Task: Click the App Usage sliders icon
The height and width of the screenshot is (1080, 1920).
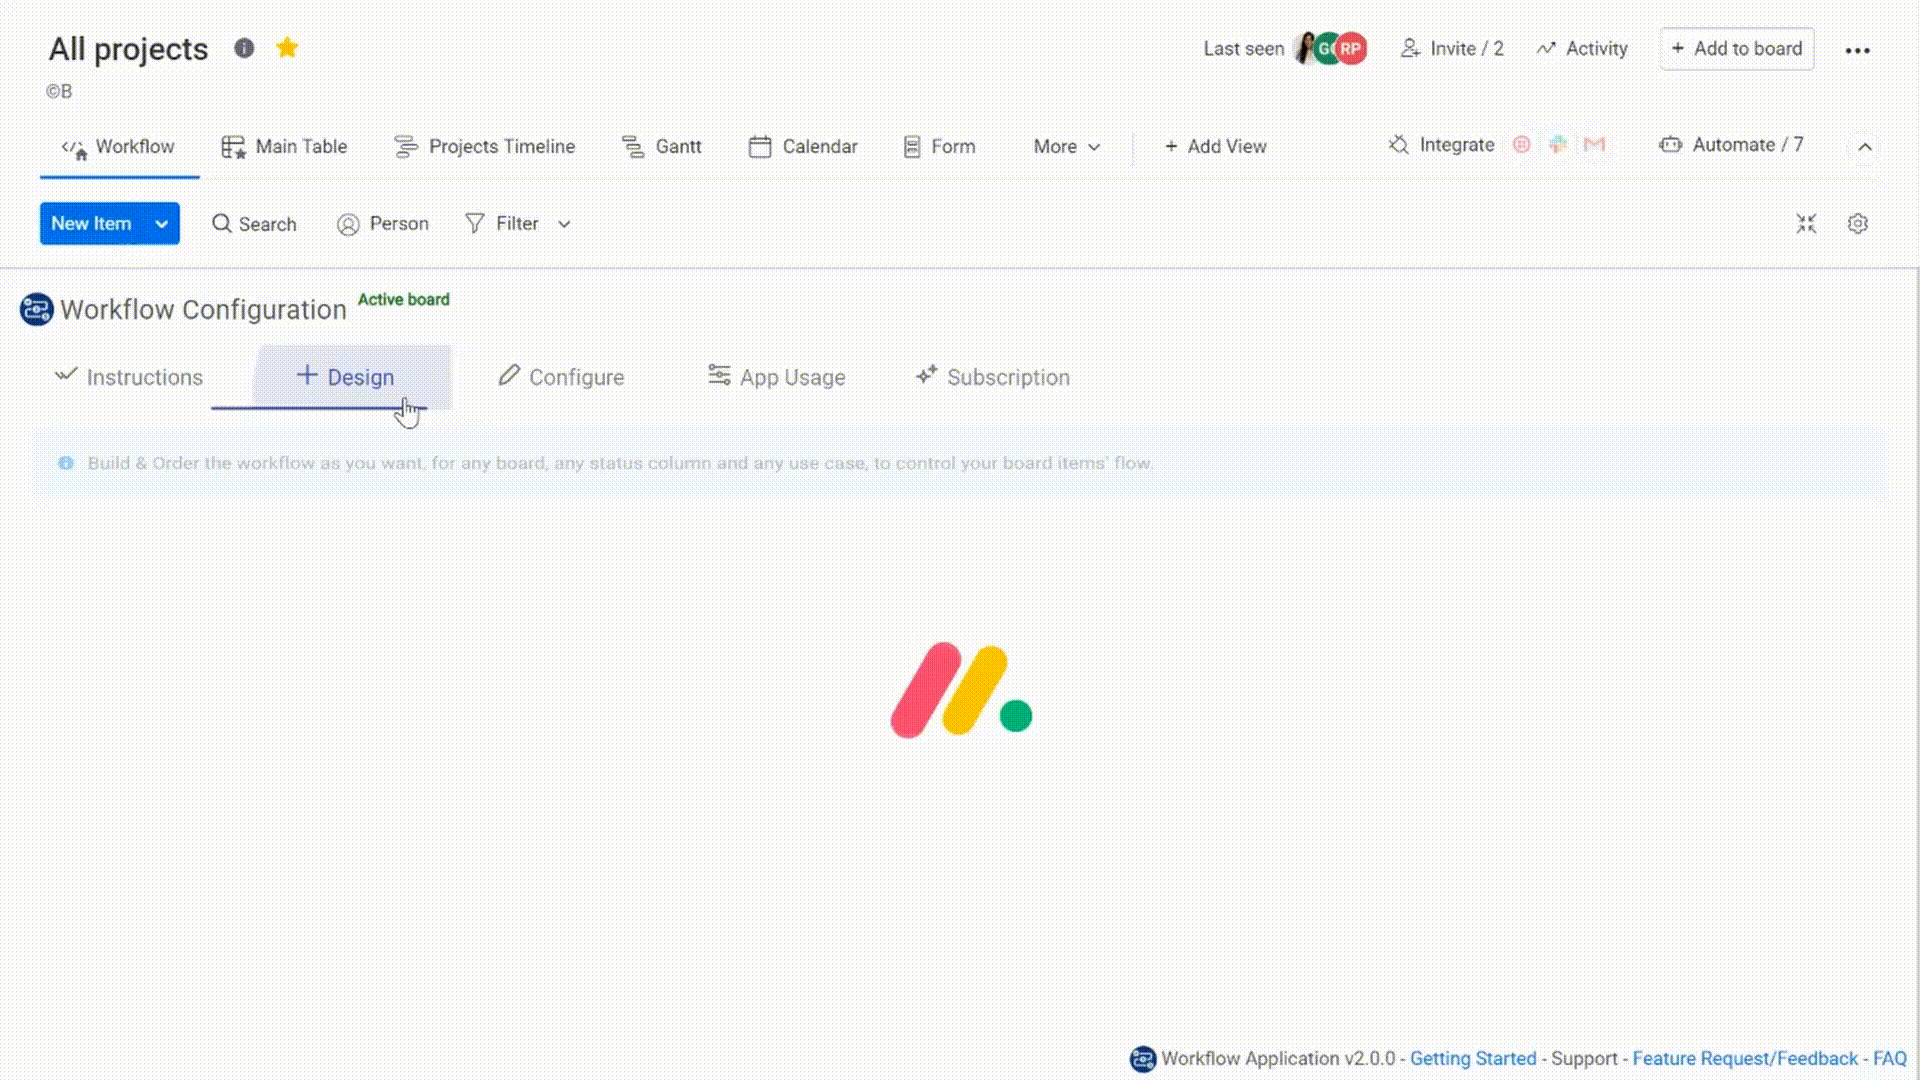Action: (x=719, y=375)
